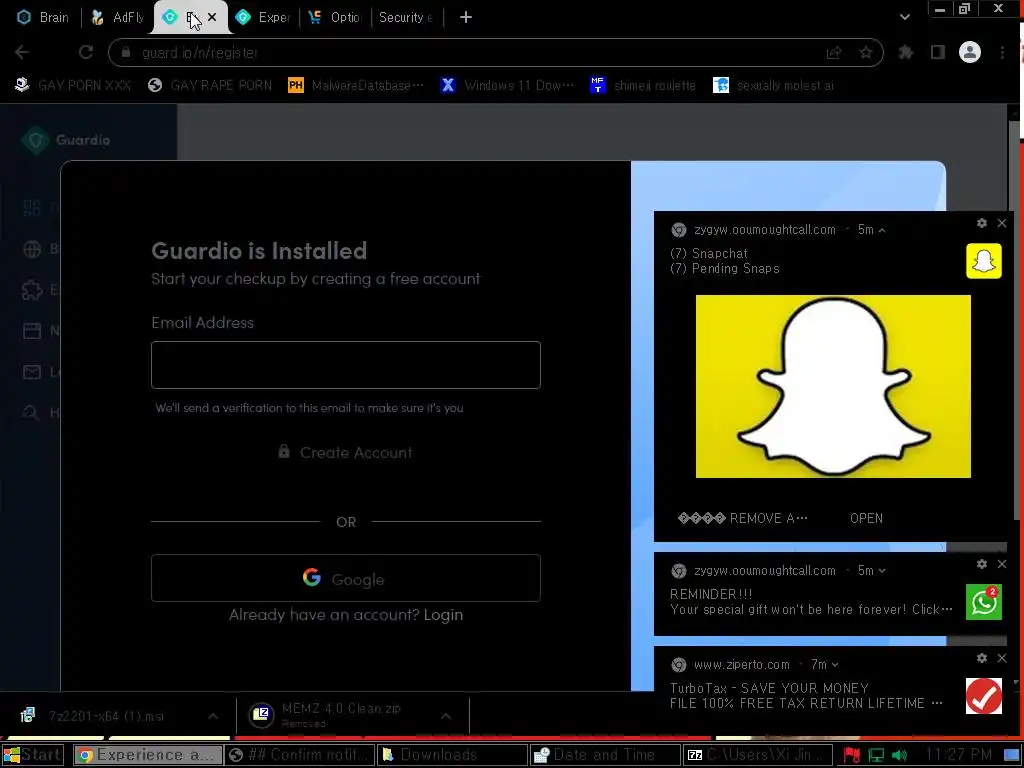Click the Email Address input field
1024x768 pixels.
[345, 365]
